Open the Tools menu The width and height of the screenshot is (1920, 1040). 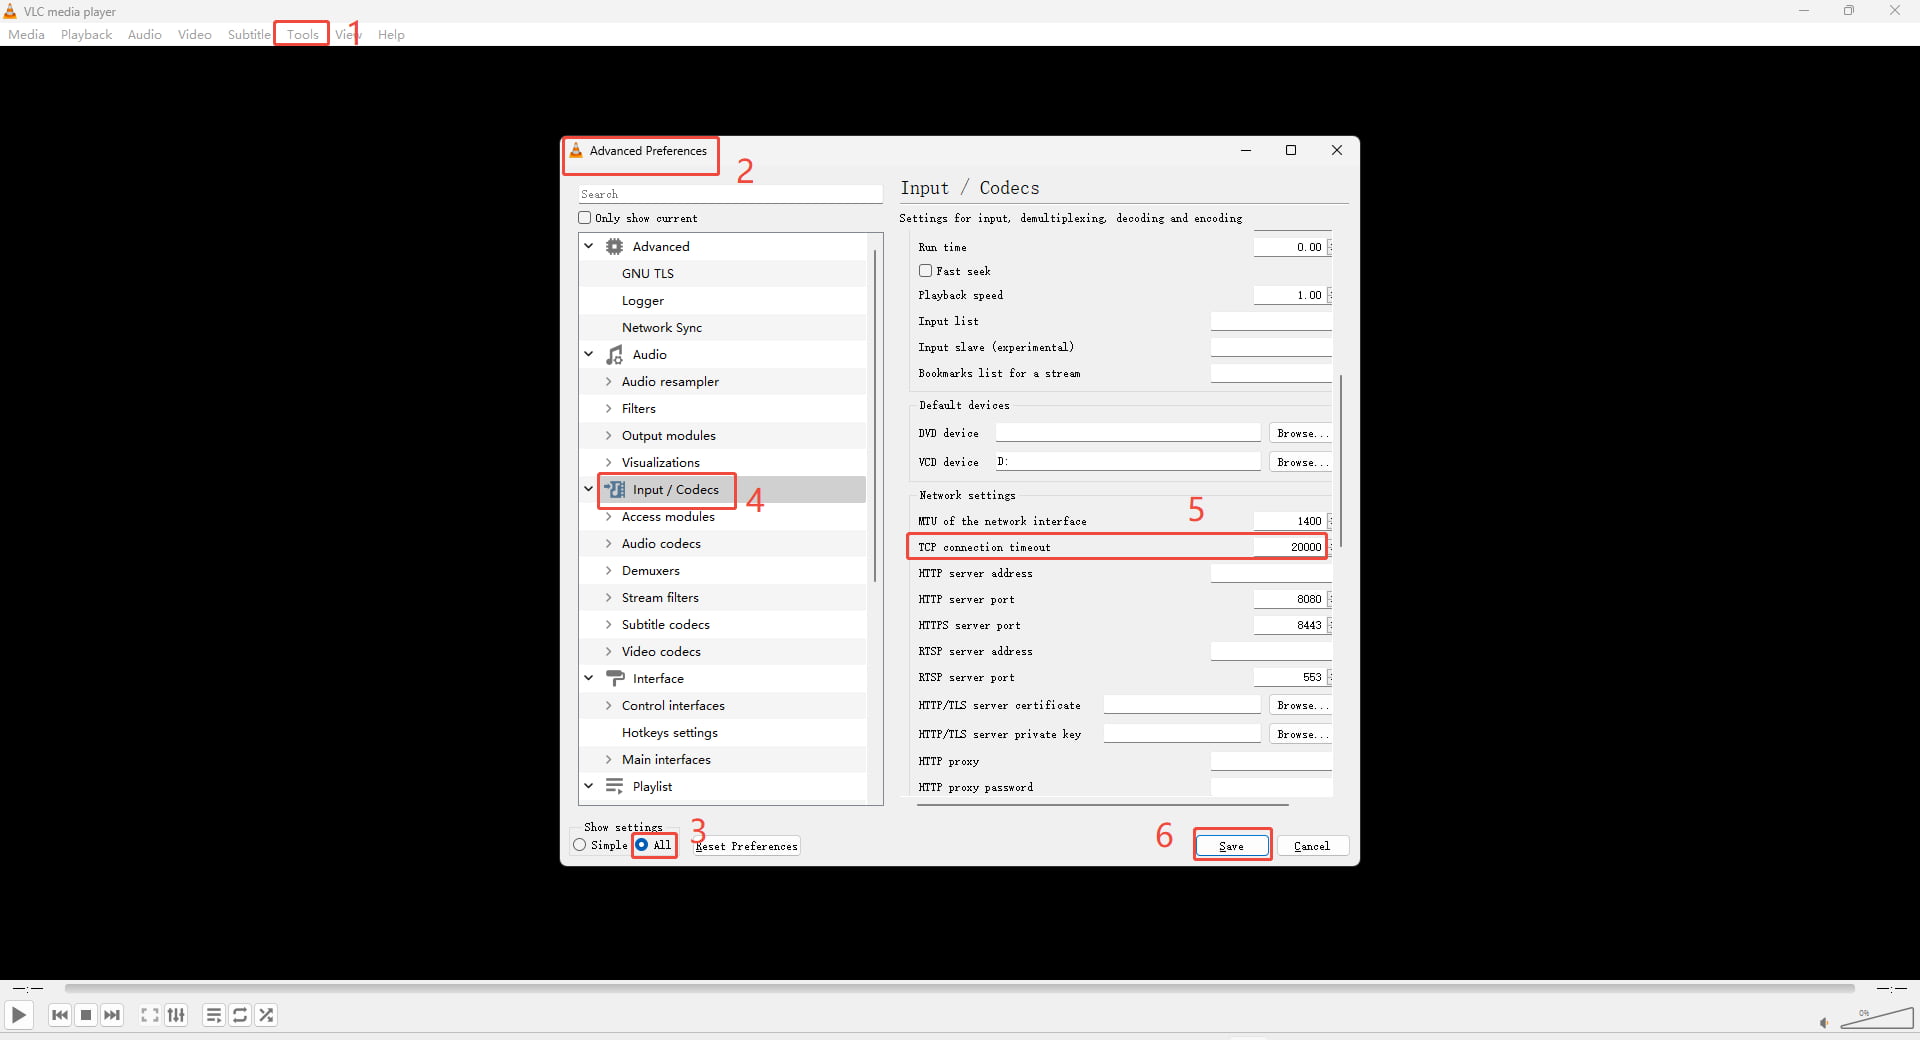coord(302,34)
